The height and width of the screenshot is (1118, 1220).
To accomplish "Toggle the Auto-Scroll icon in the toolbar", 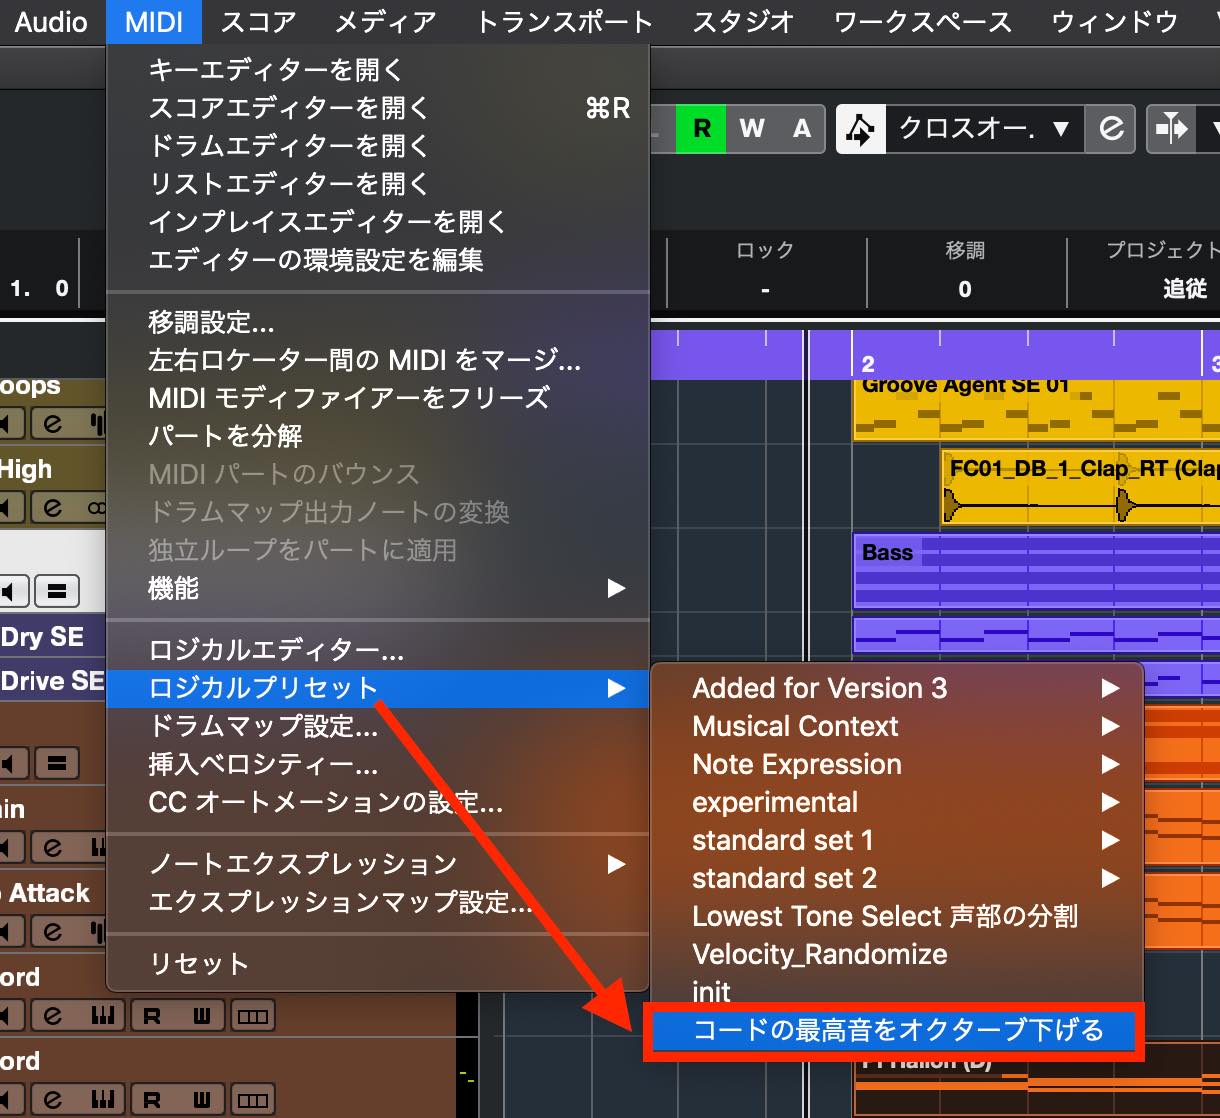I will click(x=1171, y=129).
